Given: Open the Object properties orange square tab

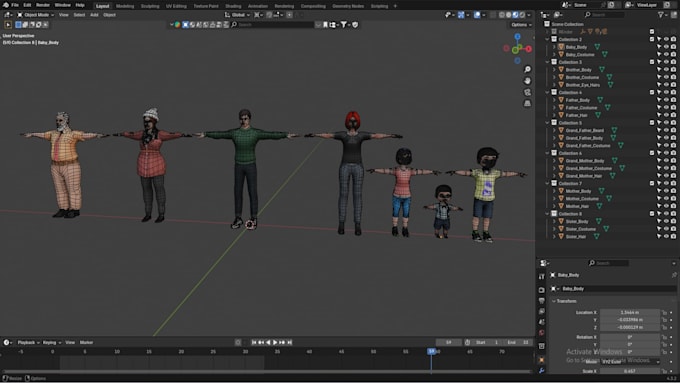Looking at the screenshot, I should pyautogui.click(x=542, y=360).
